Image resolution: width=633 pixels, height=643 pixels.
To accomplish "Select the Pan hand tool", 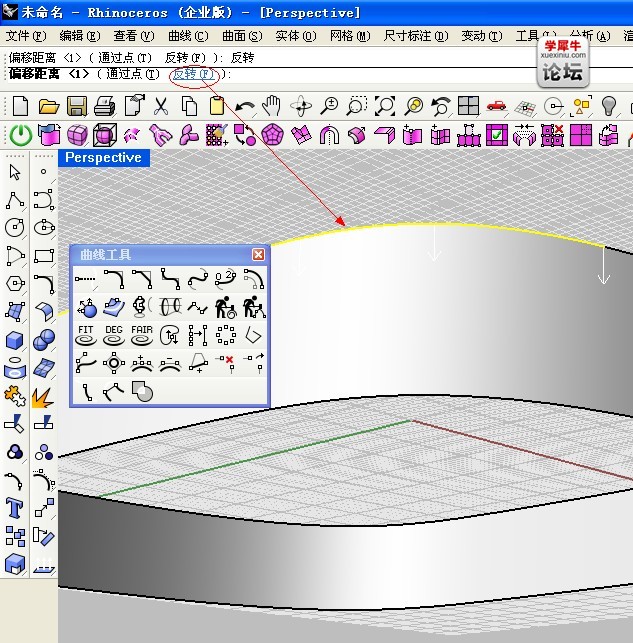I will click(x=271, y=106).
